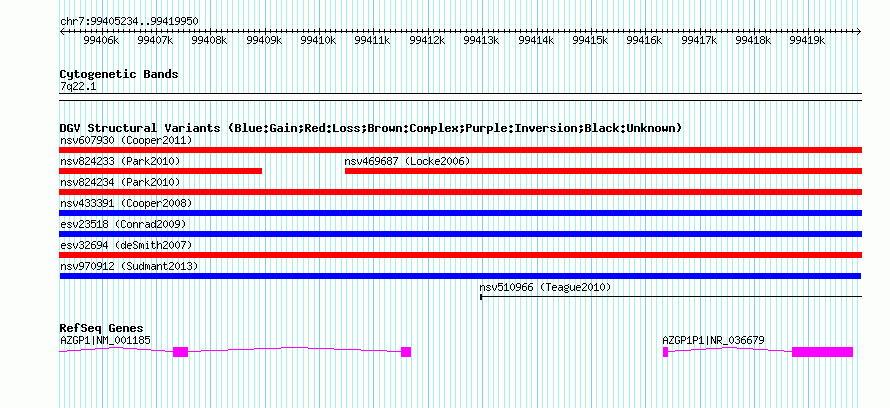Click the DGV Structural Variants track title

[x=371, y=128]
